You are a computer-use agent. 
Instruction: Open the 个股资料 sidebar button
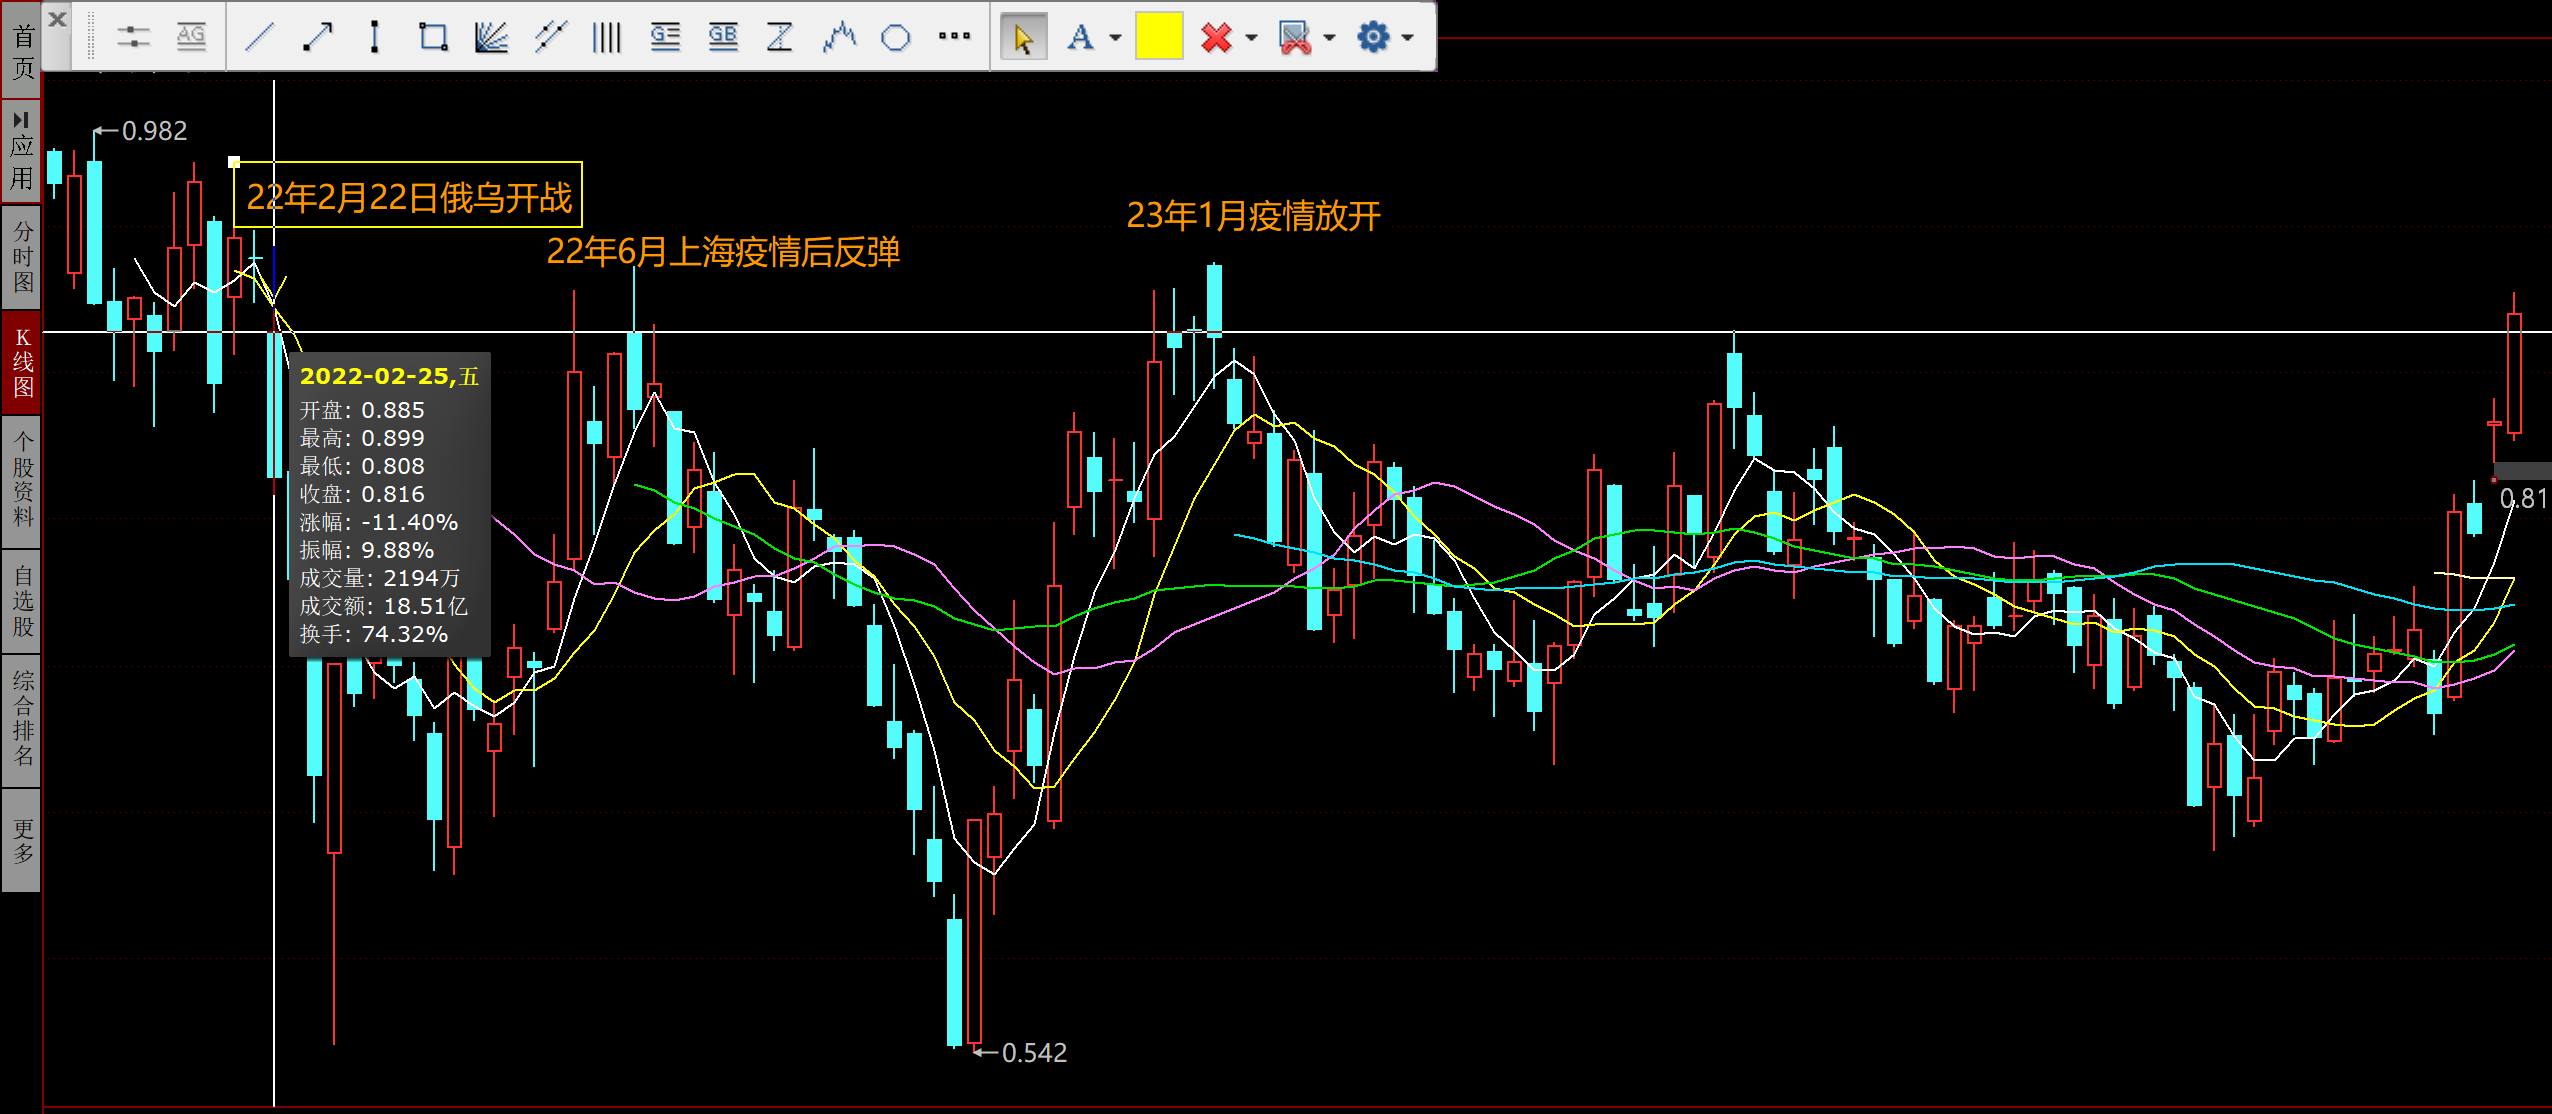[x=22, y=479]
